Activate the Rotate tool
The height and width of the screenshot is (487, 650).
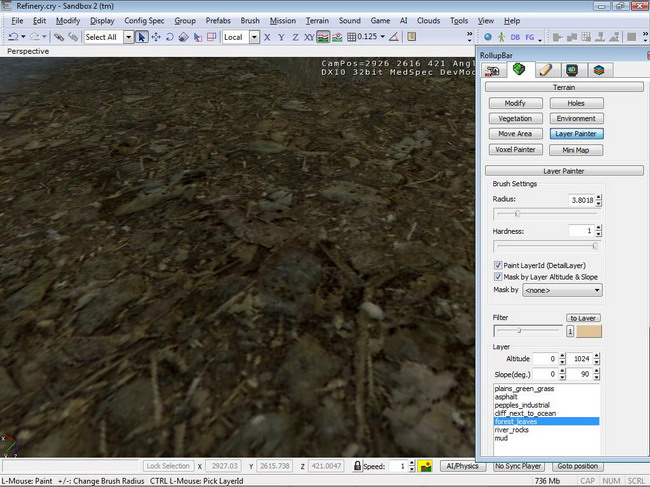click(x=170, y=37)
